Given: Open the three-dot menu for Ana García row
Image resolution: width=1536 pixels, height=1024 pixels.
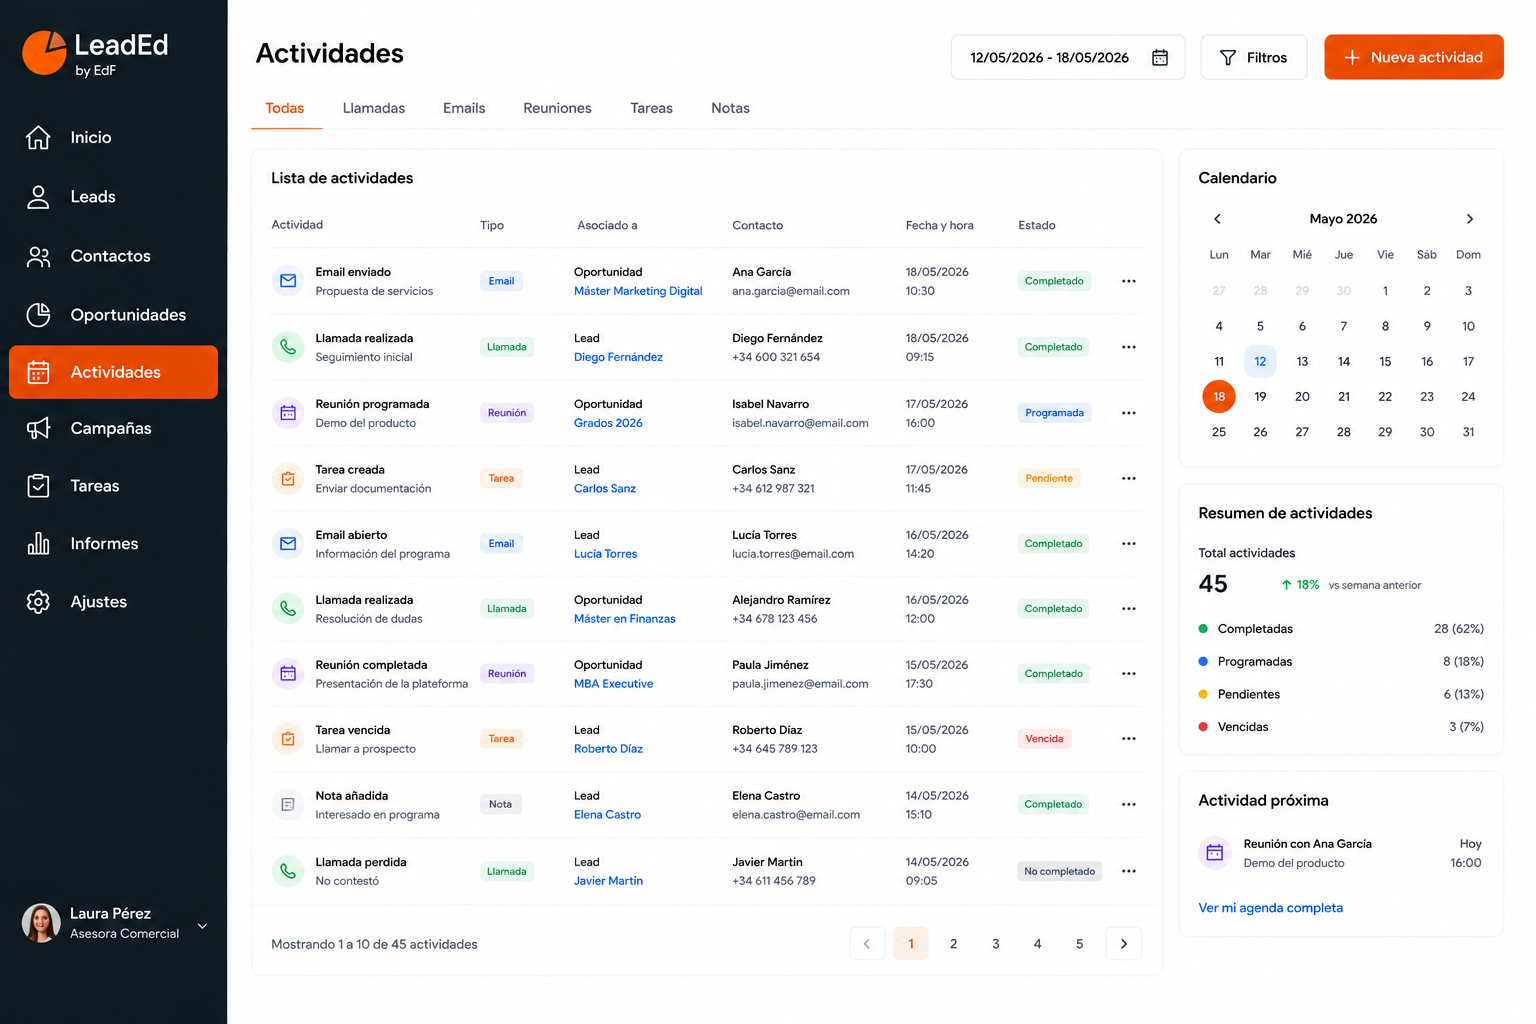Looking at the screenshot, I should click(x=1129, y=281).
